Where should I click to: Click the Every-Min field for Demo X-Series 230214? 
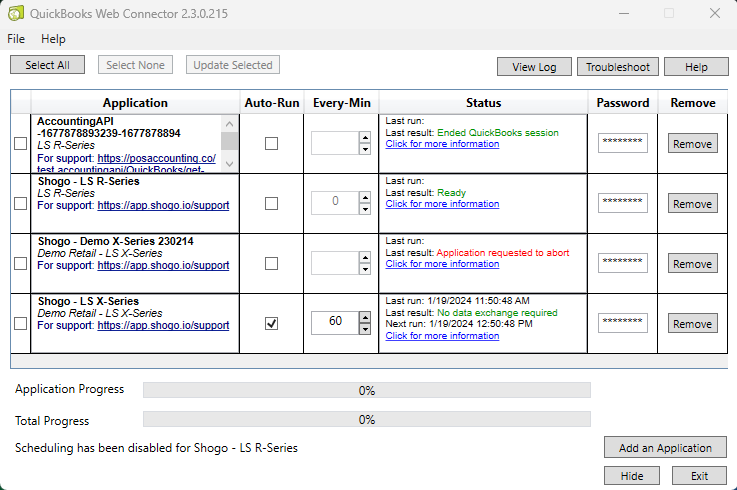click(x=335, y=263)
